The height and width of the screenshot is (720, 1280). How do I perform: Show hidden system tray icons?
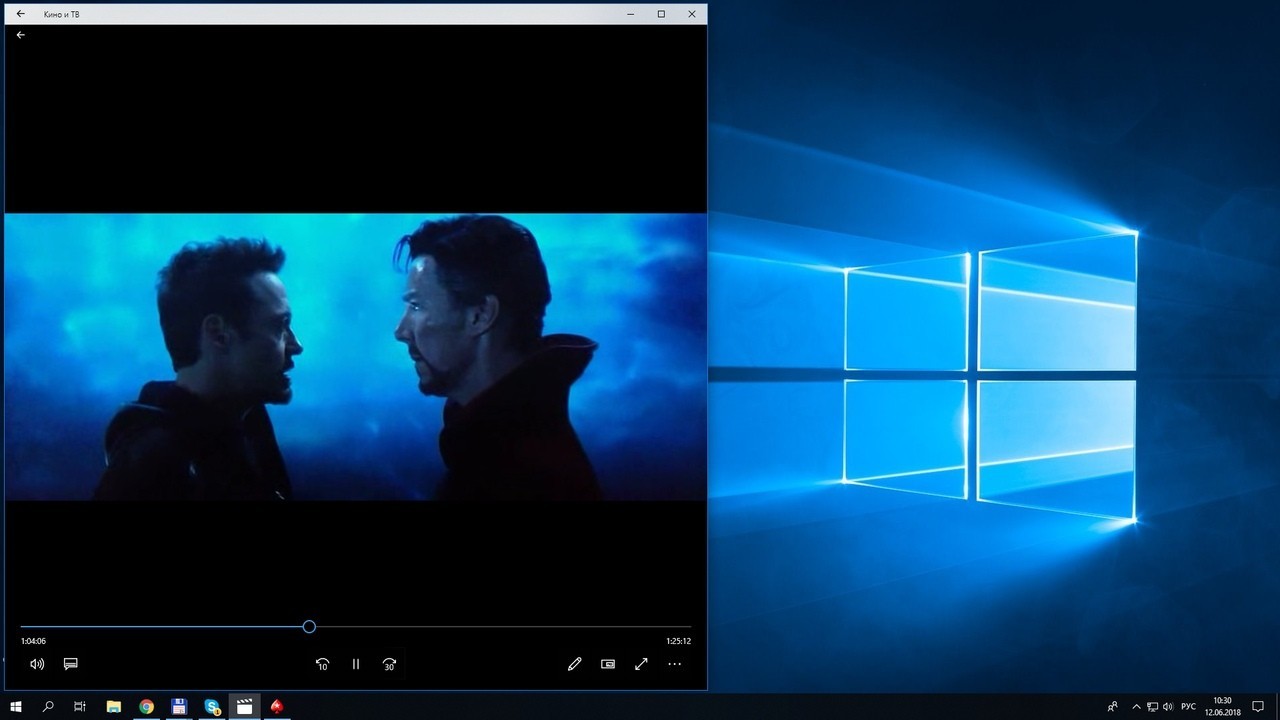1135,707
